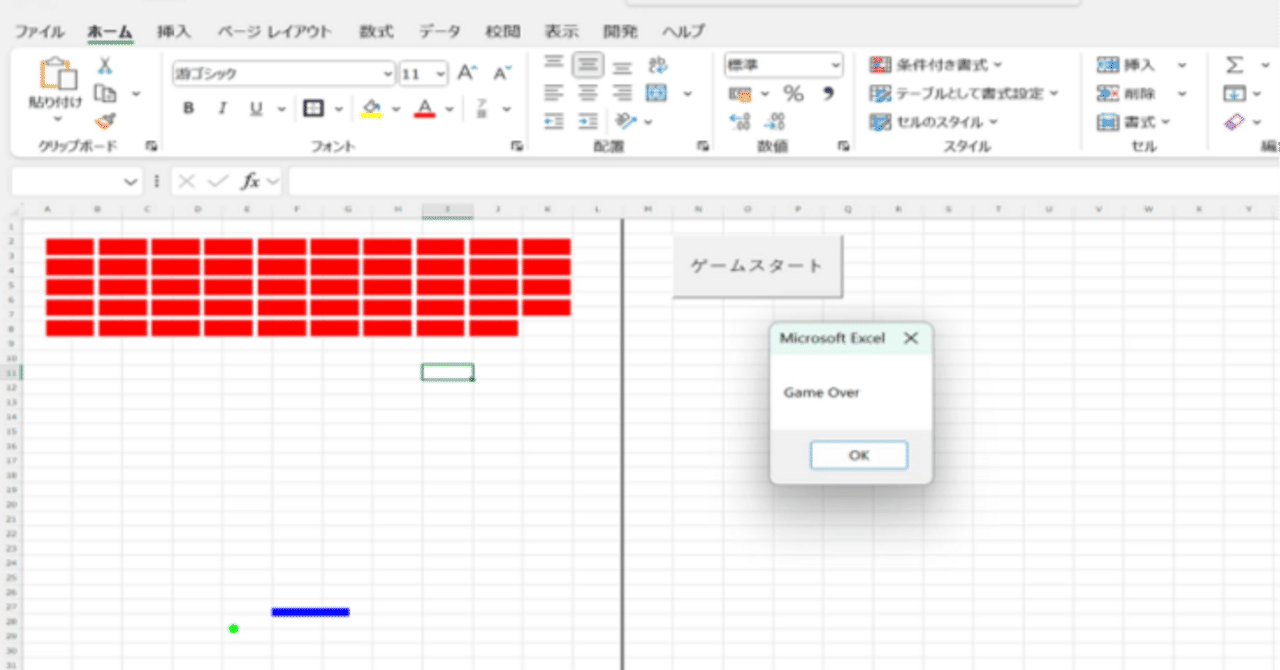Screen dimensions: 1280x670
Task: Click the AutoSum (Σ) icon
Action: (1235, 63)
